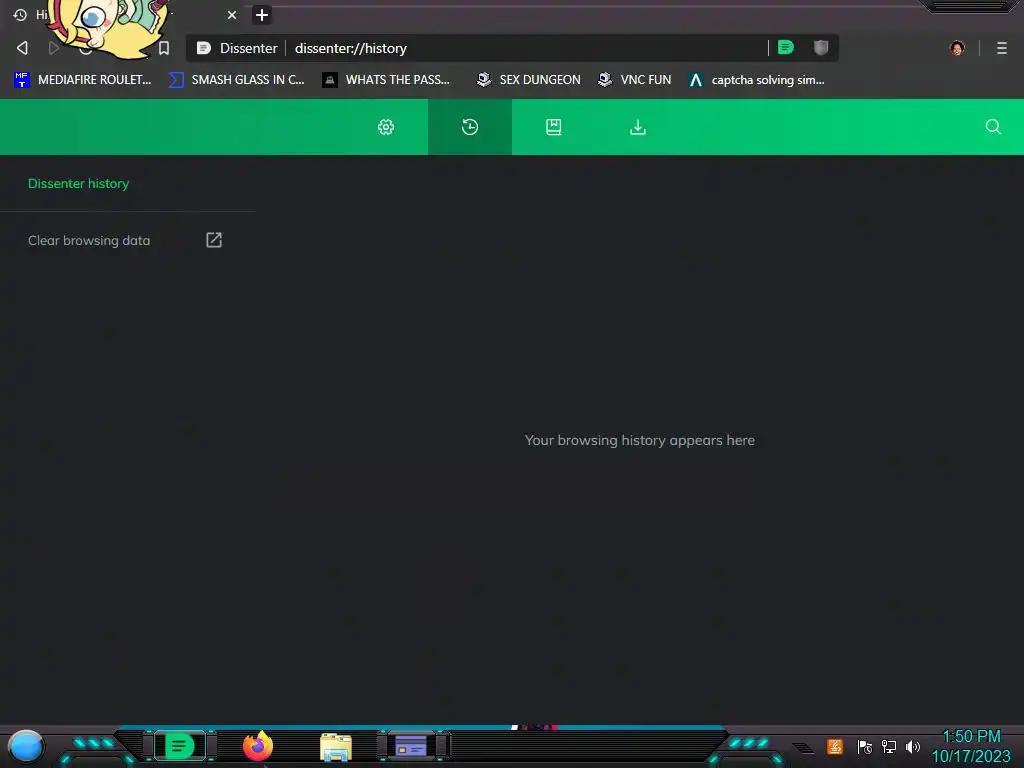Screen dimensions: 1024x768
Task: Click the network tray icon
Action: pos(889,746)
